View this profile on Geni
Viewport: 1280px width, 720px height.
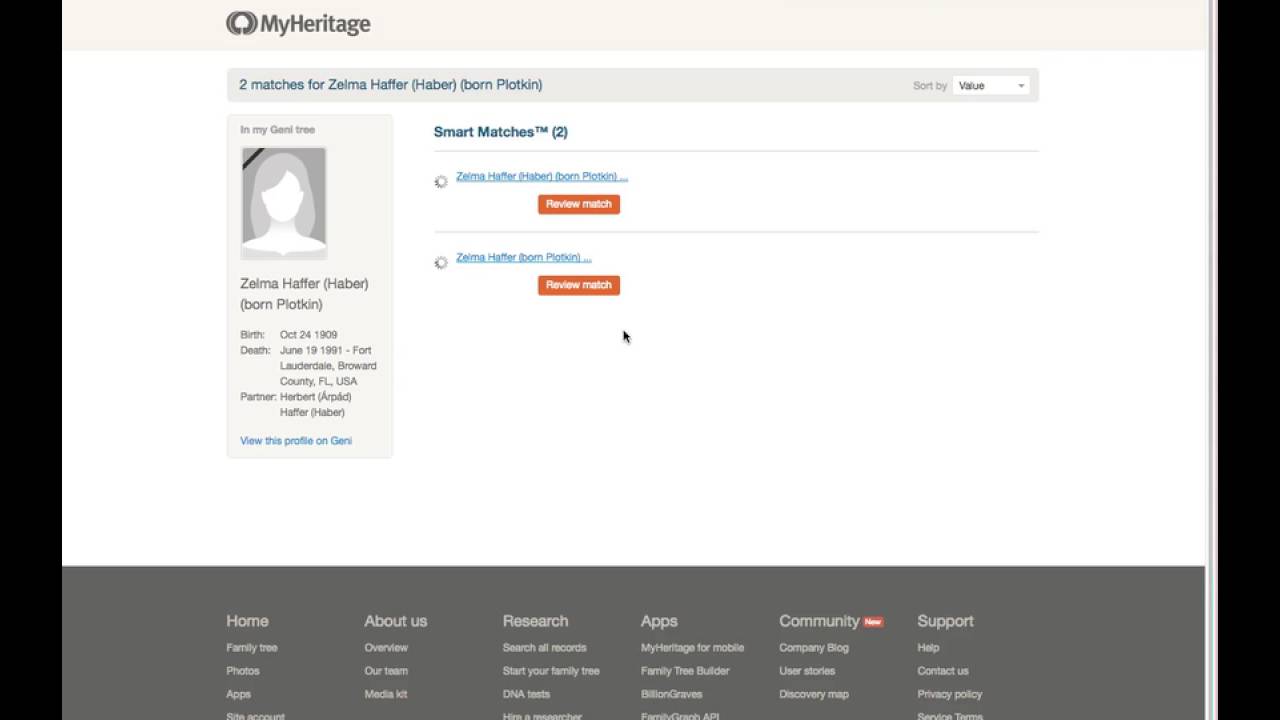point(296,441)
